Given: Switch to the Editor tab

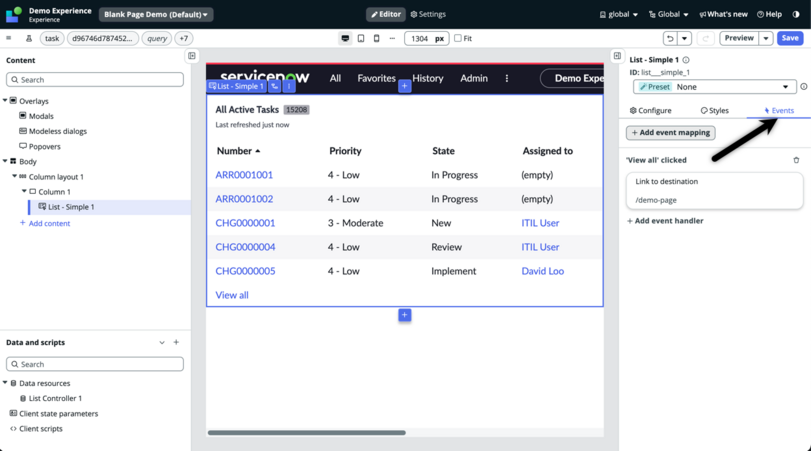Looking at the screenshot, I should coord(386,14).
